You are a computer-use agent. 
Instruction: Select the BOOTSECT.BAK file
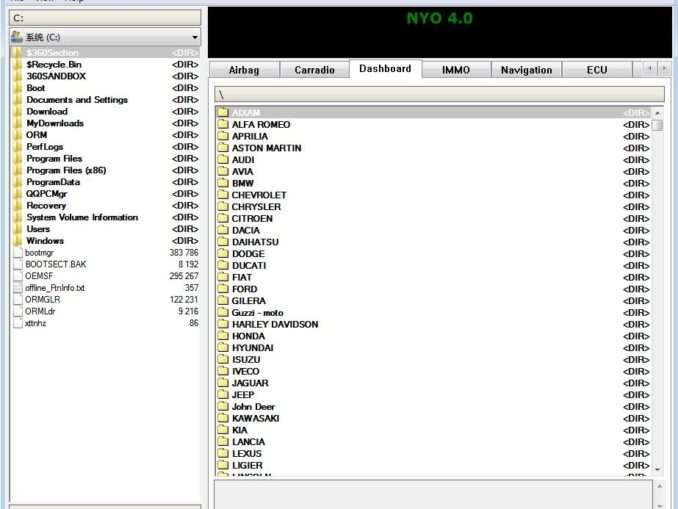(105, 264)
